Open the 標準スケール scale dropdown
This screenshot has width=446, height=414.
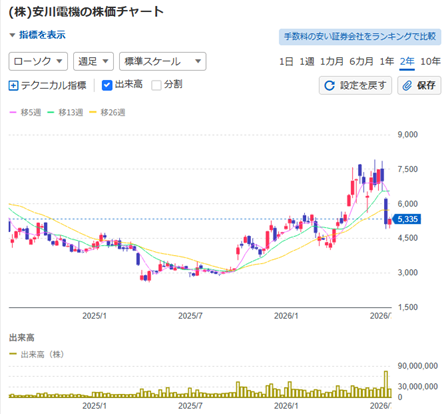[163, 61]
